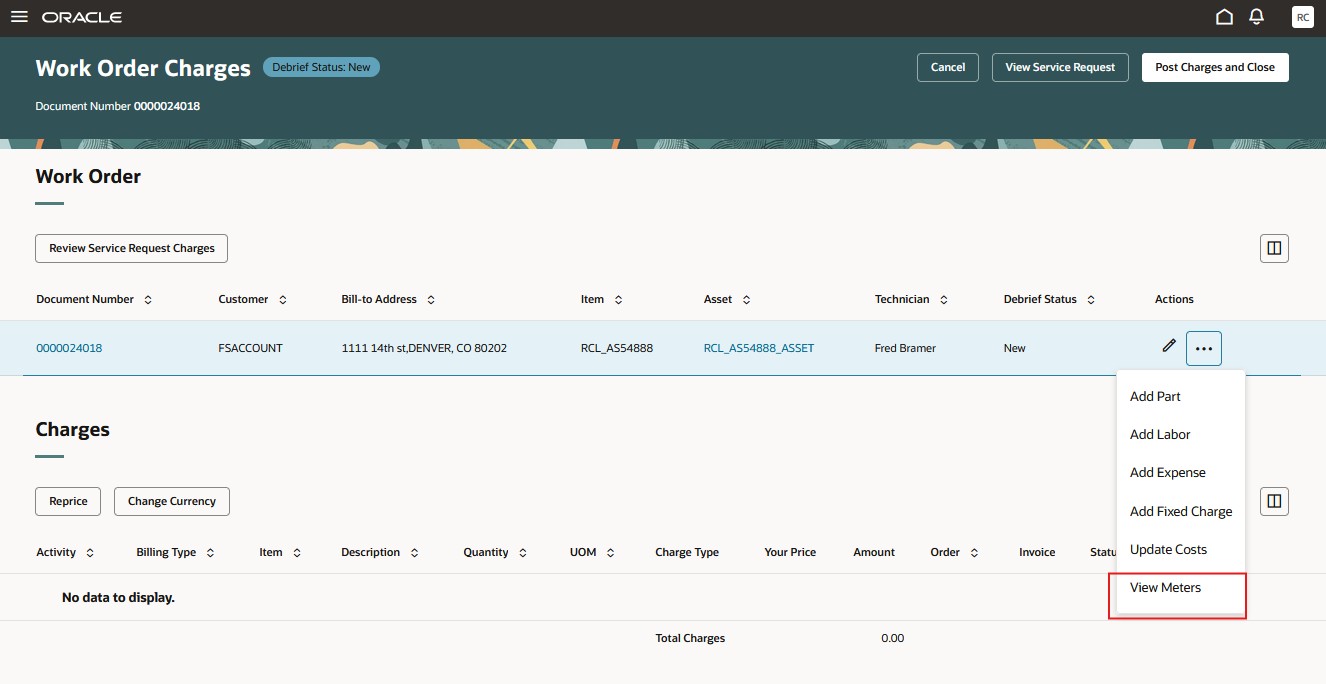The height and width of the screenshot is (684, 1326).
Task: Sort charges by Description column
Action: pos(414,552)
